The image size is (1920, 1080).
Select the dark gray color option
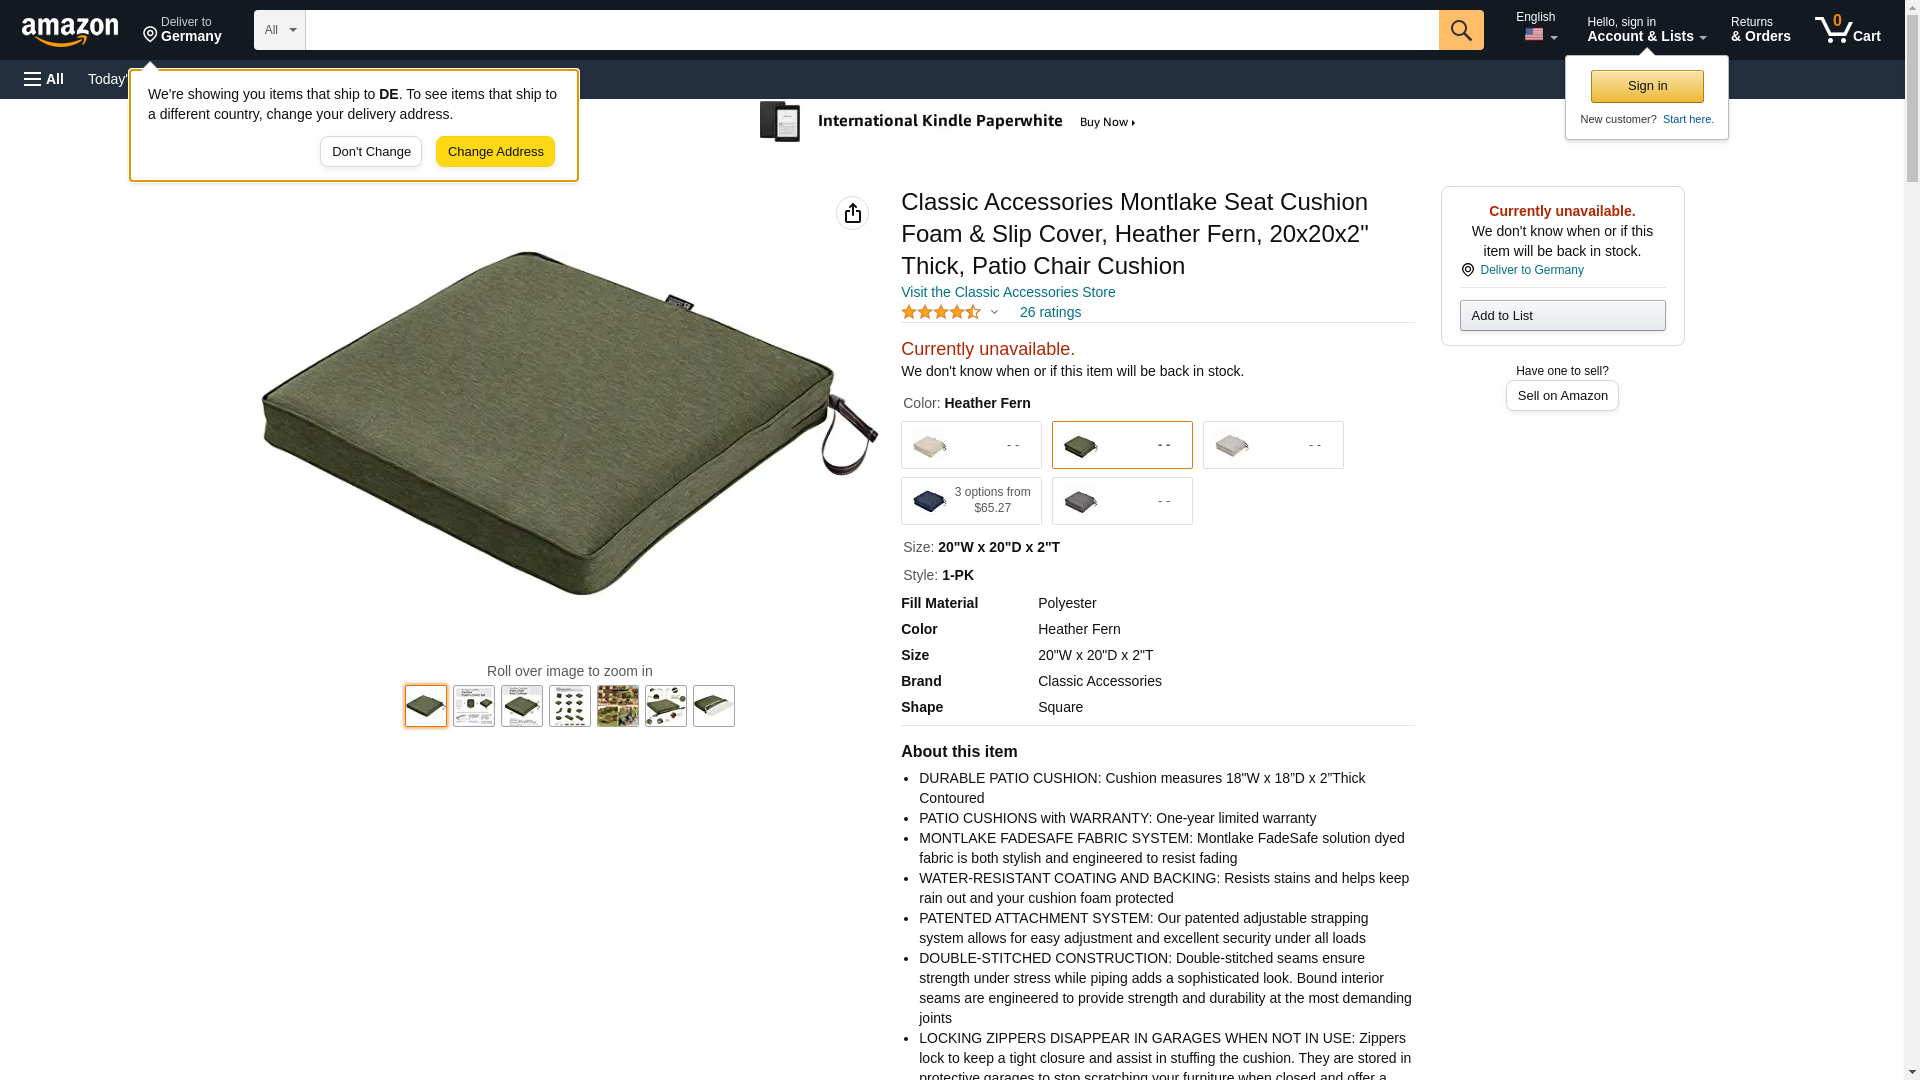1122,501
